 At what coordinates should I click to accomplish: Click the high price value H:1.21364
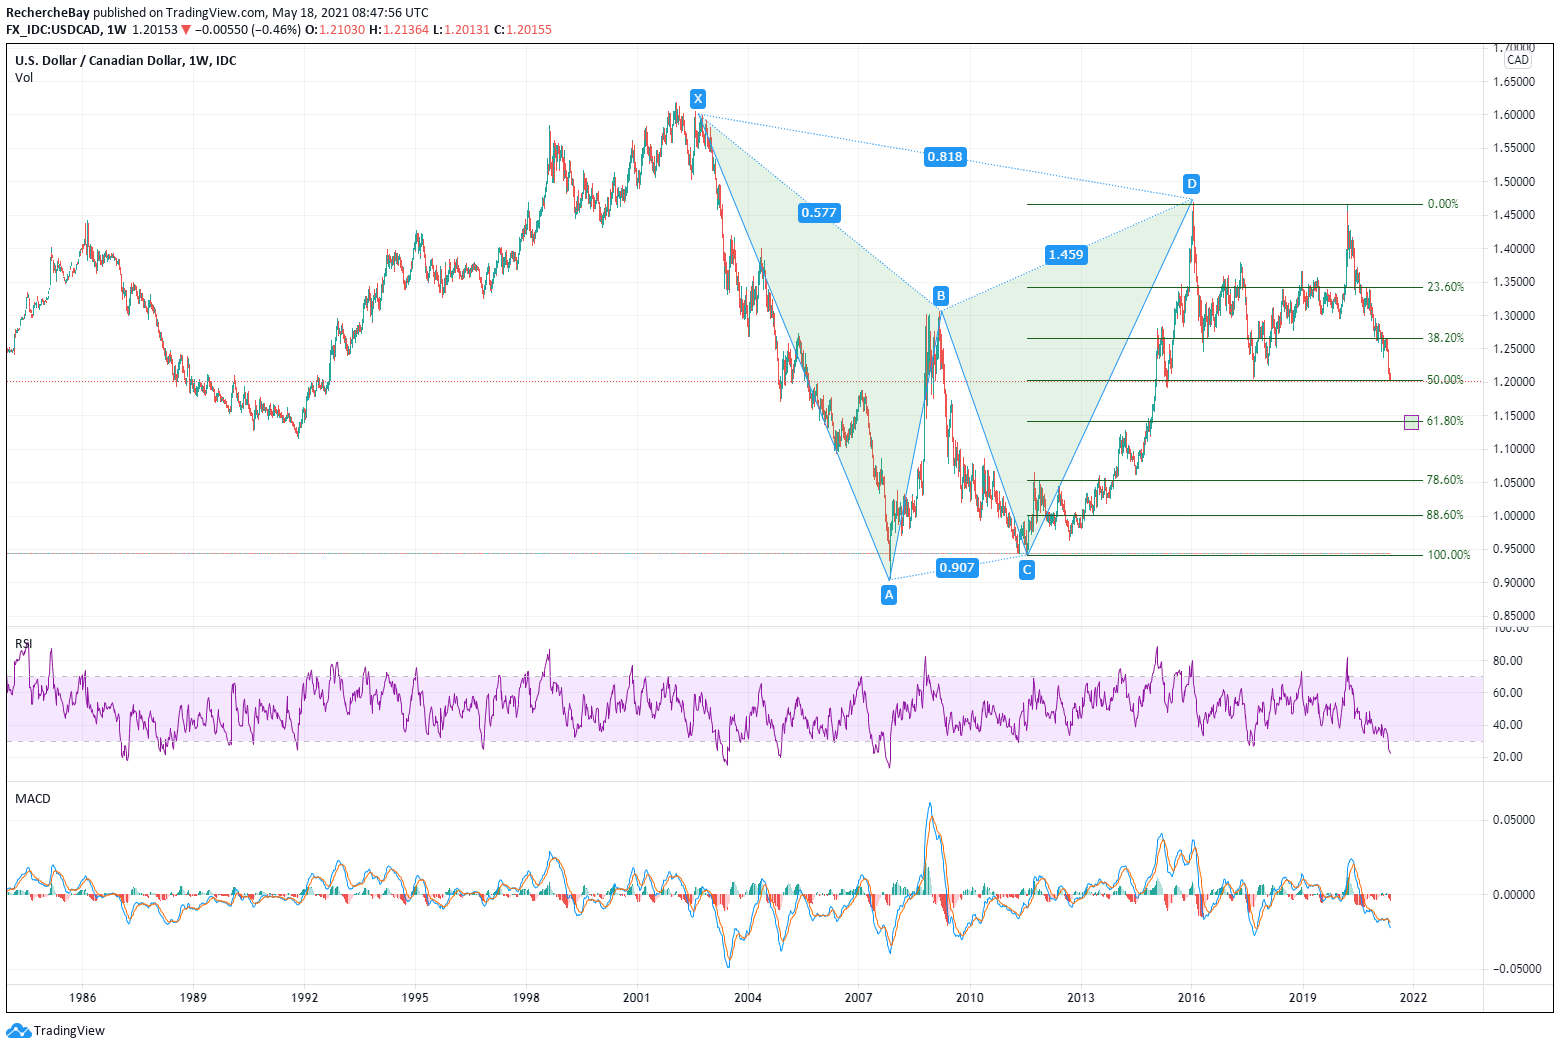399,30
